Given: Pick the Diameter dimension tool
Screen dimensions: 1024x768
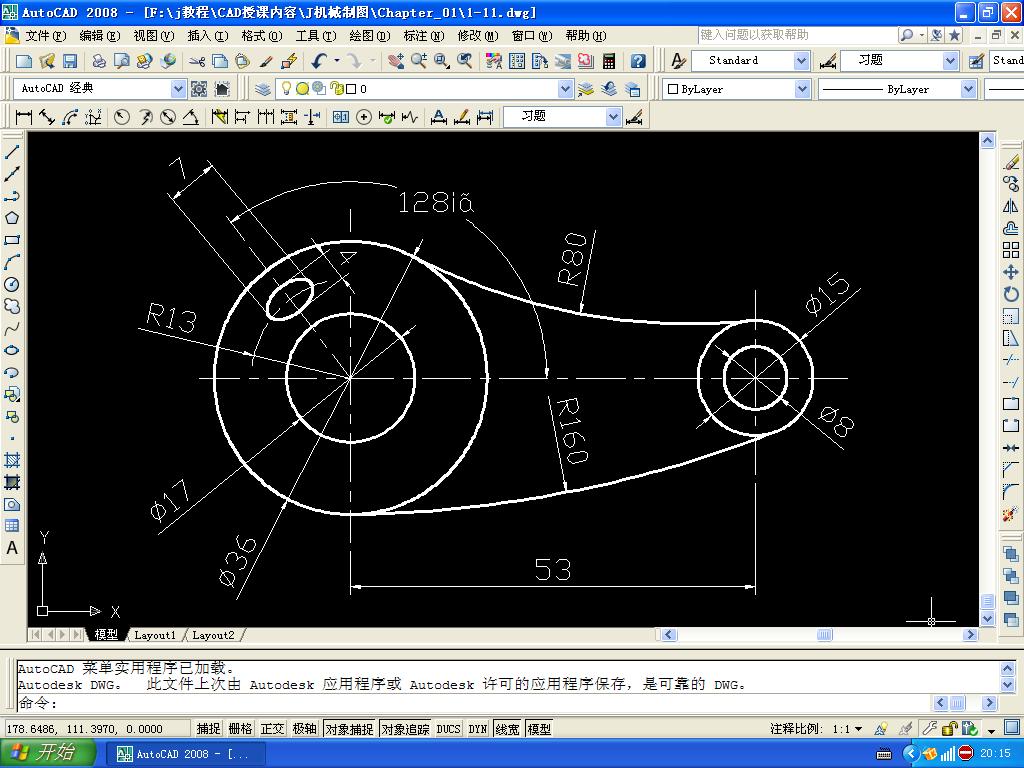Looking at the screenshot, I should [168, 117].
